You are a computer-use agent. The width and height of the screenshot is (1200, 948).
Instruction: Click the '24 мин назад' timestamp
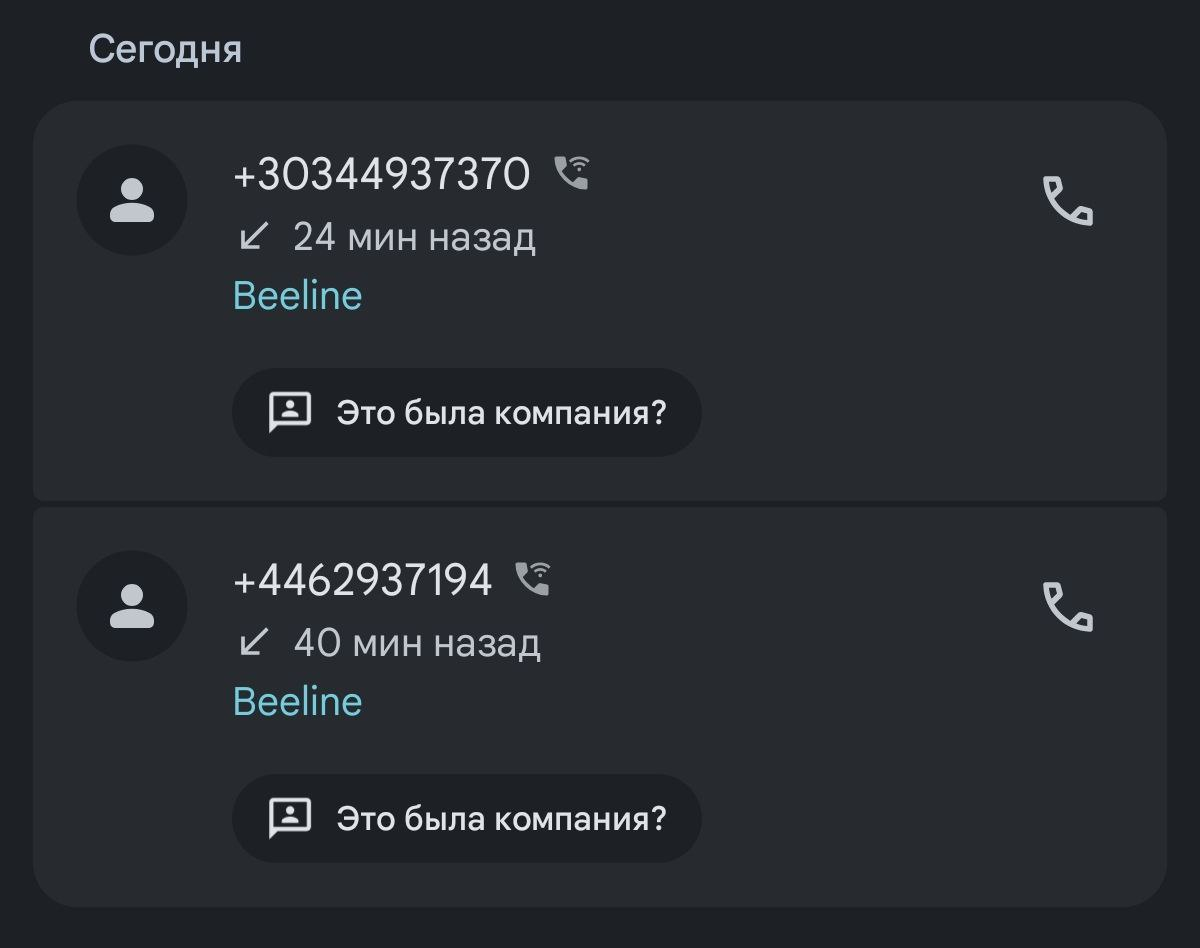click(414, 238)
